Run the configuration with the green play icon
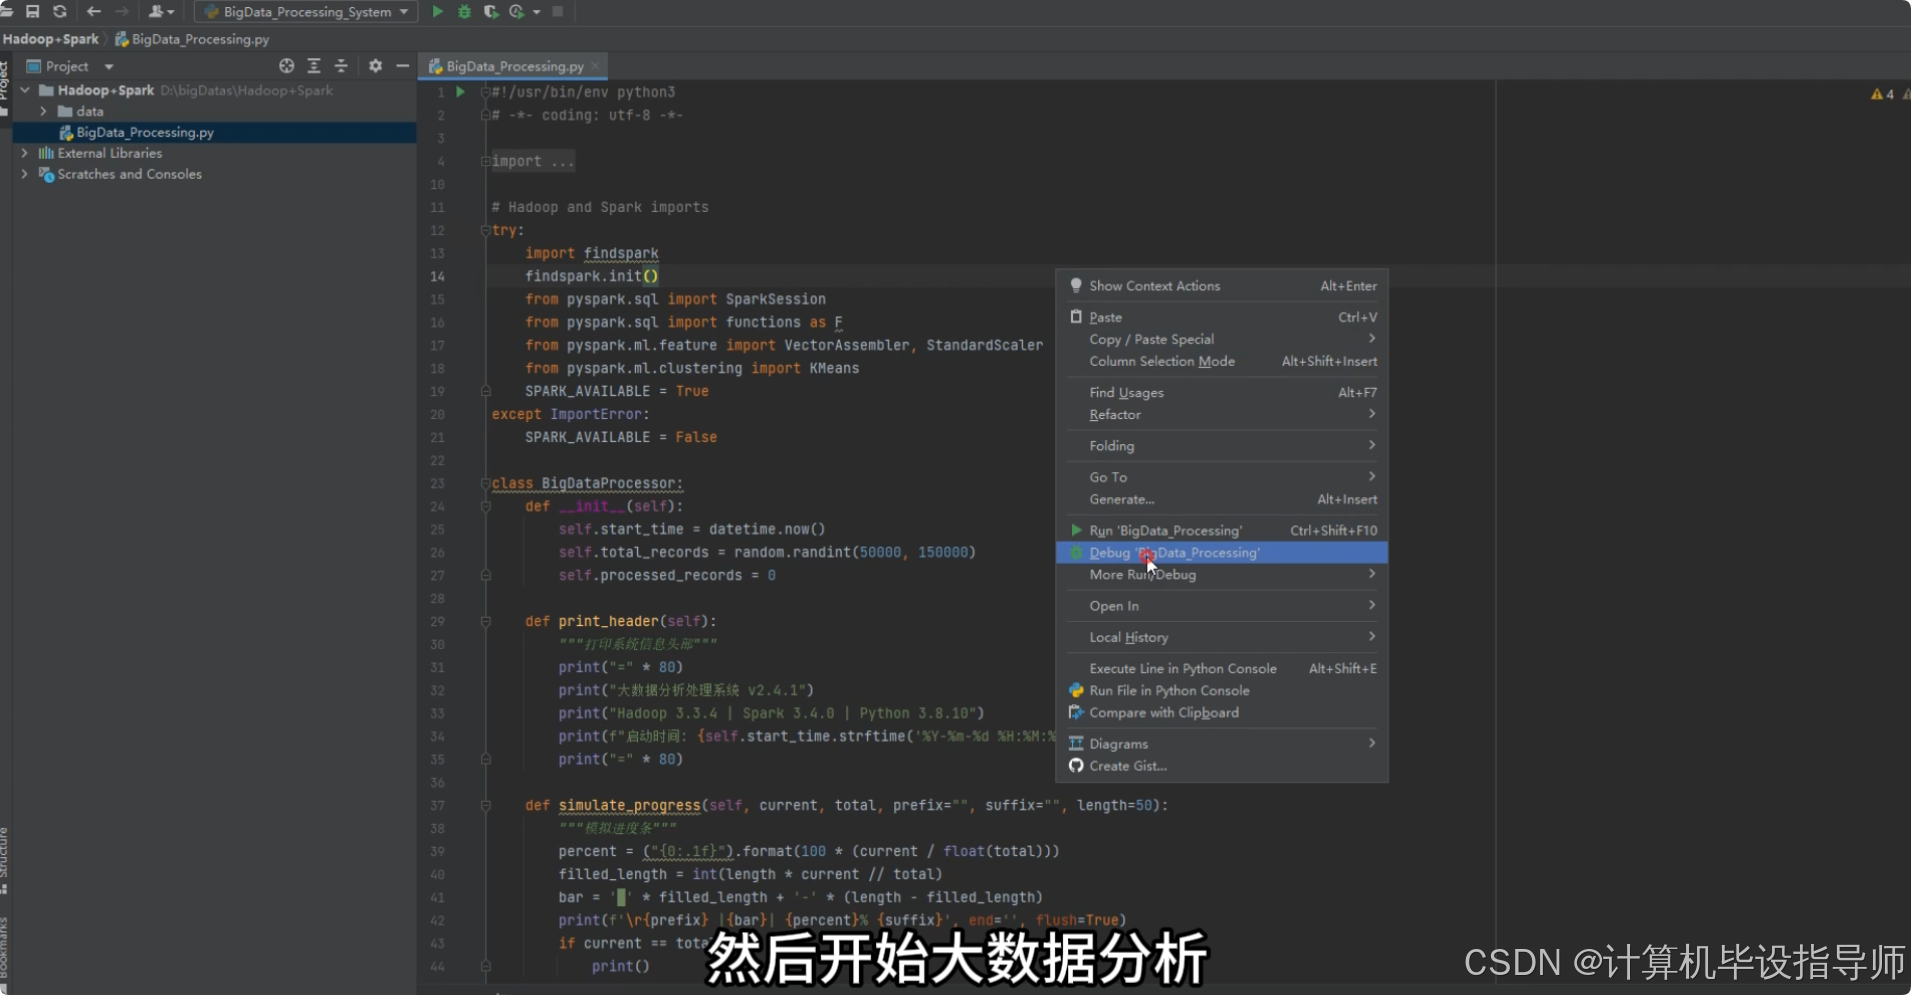Viewport: 1911px width, 995px height. tap(437, 11)
